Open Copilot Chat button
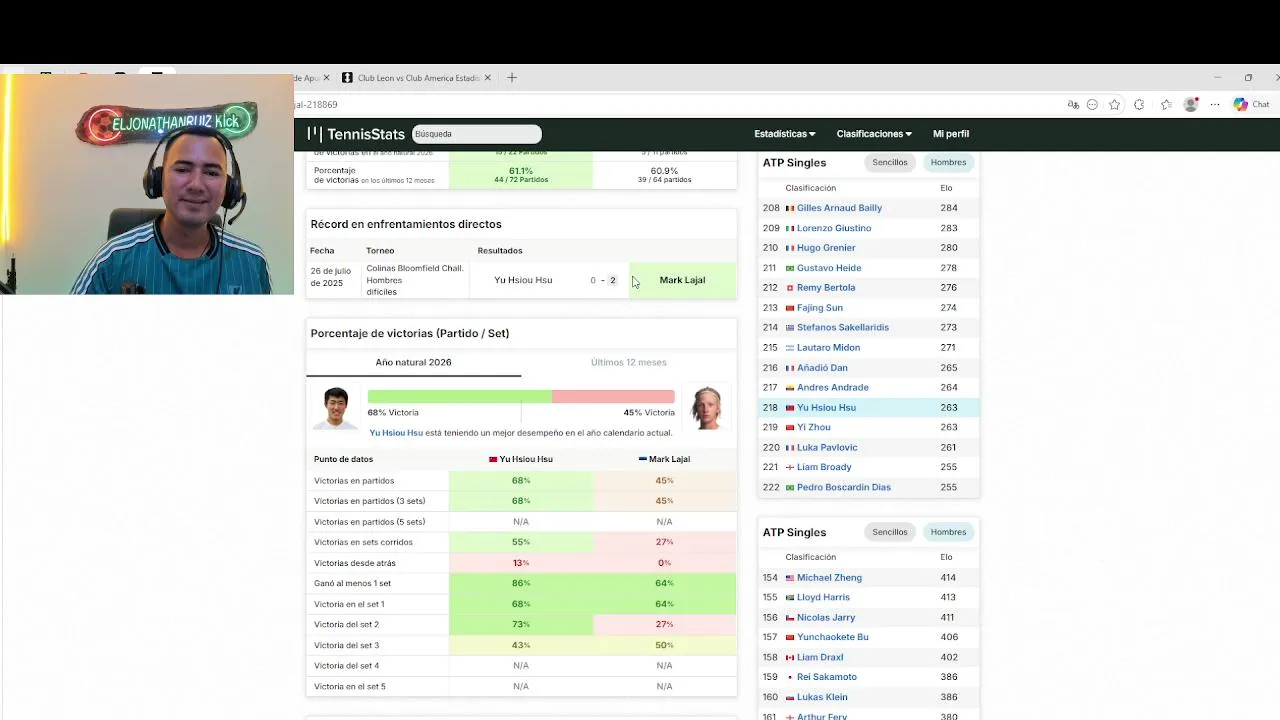The height and width of the screenshot is (720, 1280). click(x=1252, y=105)
